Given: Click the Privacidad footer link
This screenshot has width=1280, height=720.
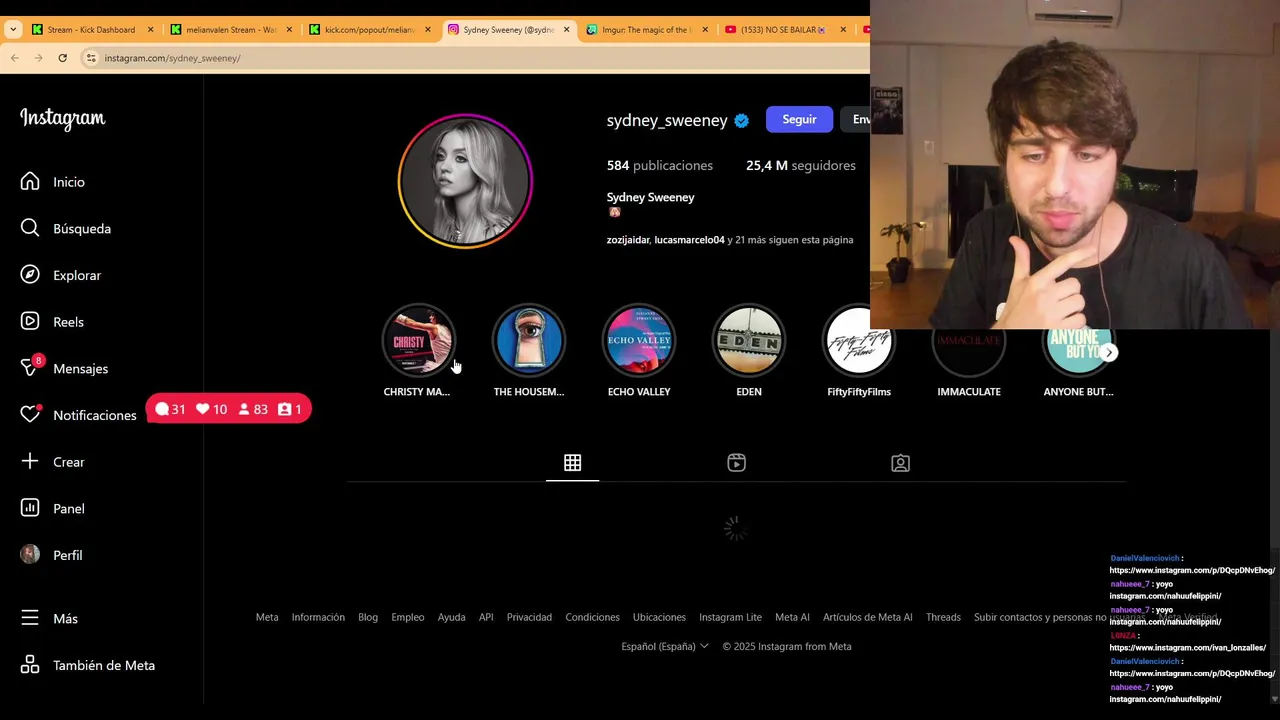Looking at the screenshot, I should (529, 617).
